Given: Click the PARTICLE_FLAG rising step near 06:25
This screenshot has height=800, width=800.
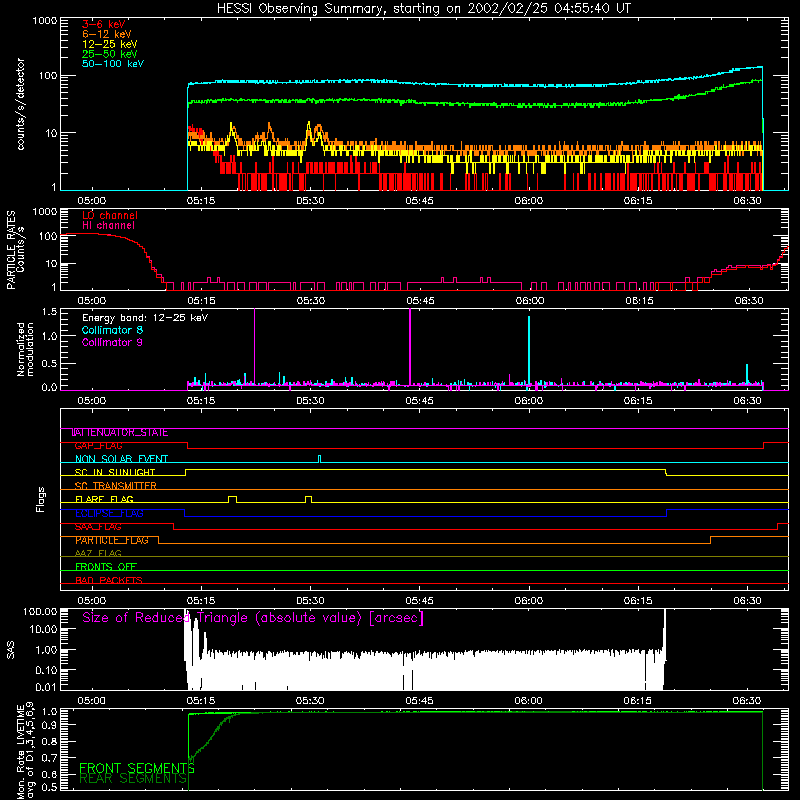Looking at the screenshot, I should click(x=711, y=540).
